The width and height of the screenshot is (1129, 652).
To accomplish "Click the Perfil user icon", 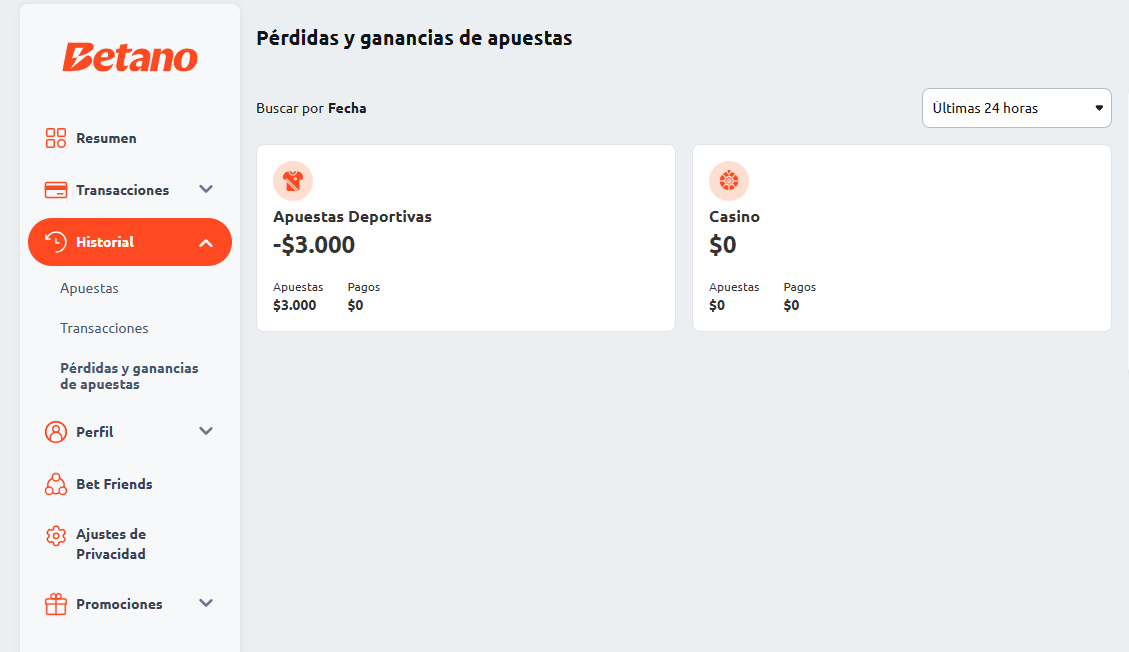I will (55, 432).
